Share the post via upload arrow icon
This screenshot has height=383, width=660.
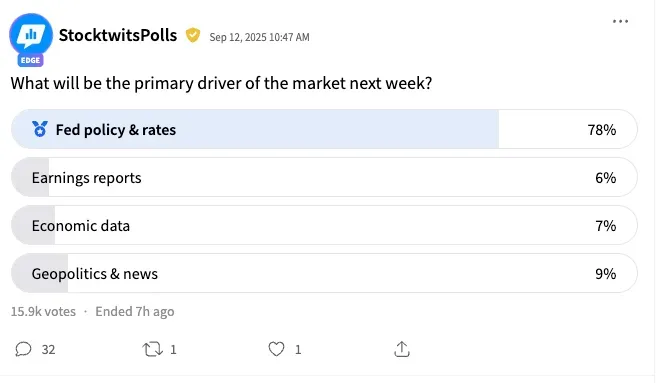click(x=402, y=349)
